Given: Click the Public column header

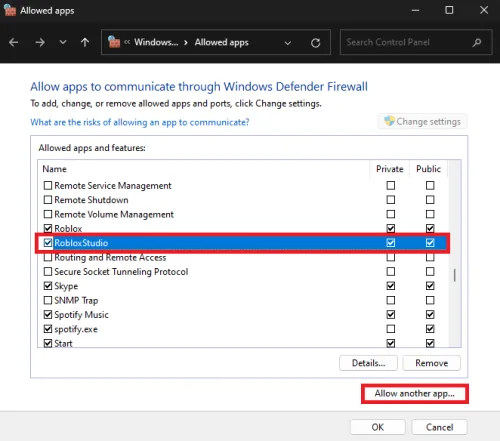Looking at the screenshot, I should tap(428, 169).
